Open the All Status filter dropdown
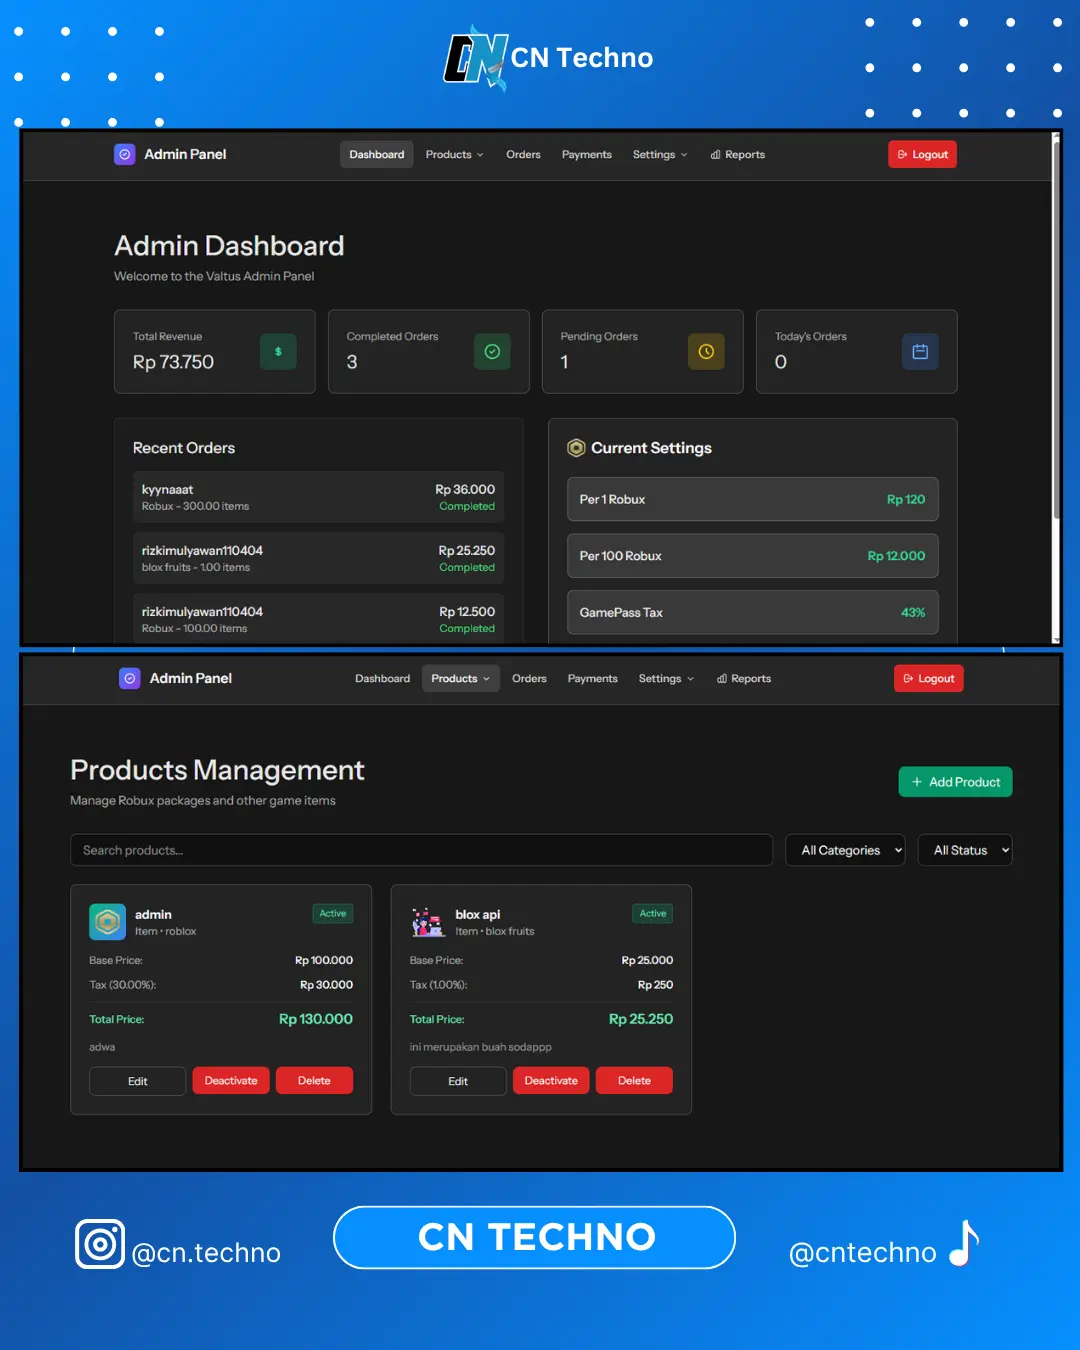Viewport: 1080px width, 1350px height. click(965, 850)
